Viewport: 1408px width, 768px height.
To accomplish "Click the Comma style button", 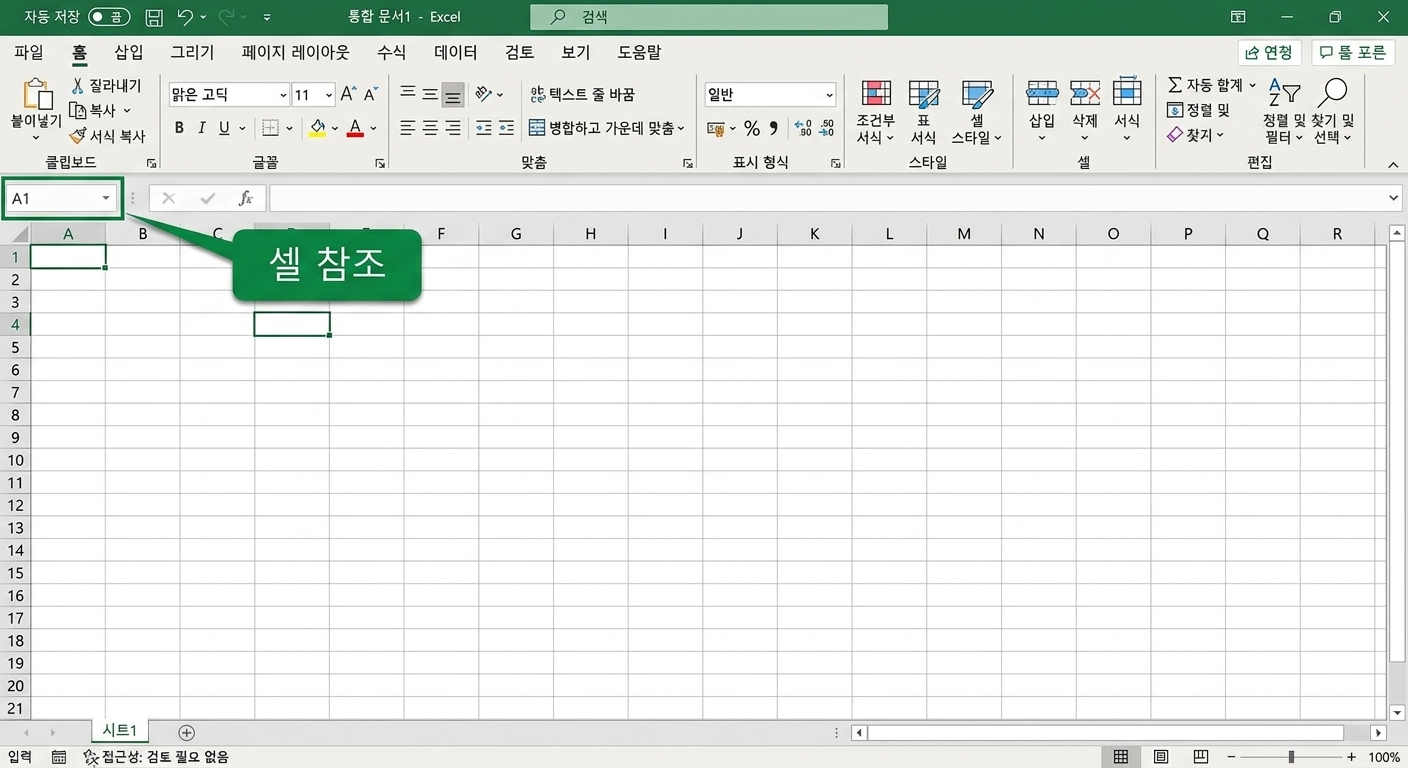I will pyautogui.click(x=774, y=128).
